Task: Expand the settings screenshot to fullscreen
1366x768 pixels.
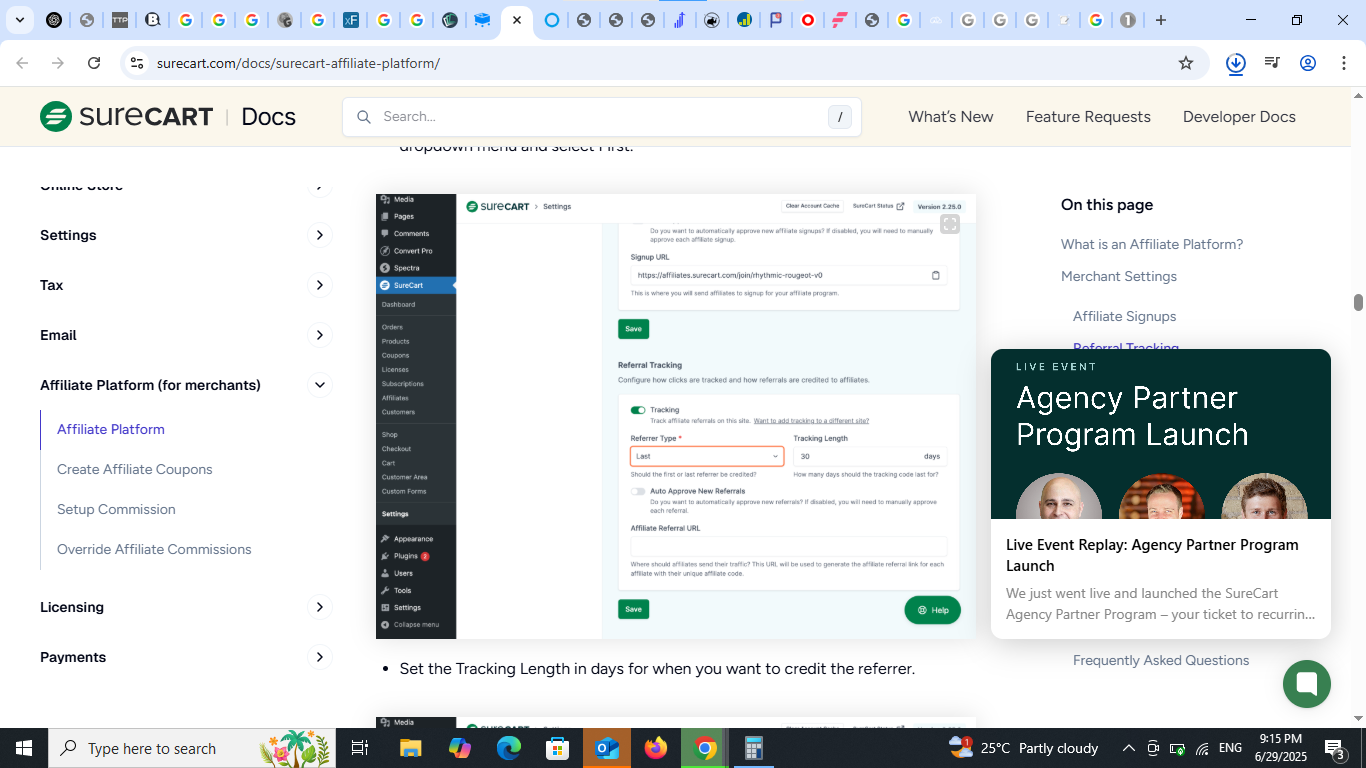Action: 950,224
